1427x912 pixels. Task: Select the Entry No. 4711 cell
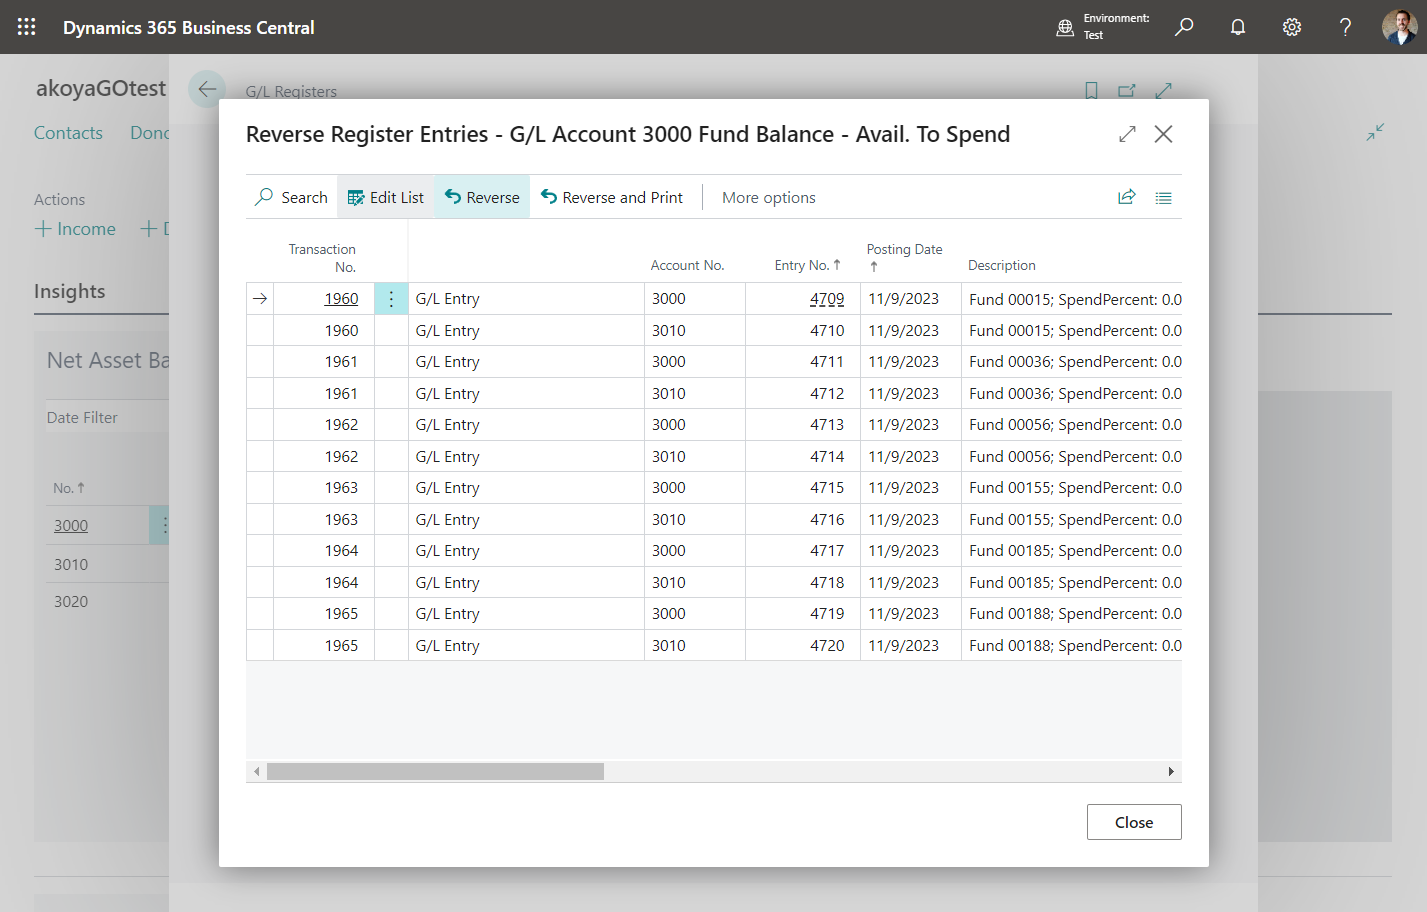pos(803,362)
